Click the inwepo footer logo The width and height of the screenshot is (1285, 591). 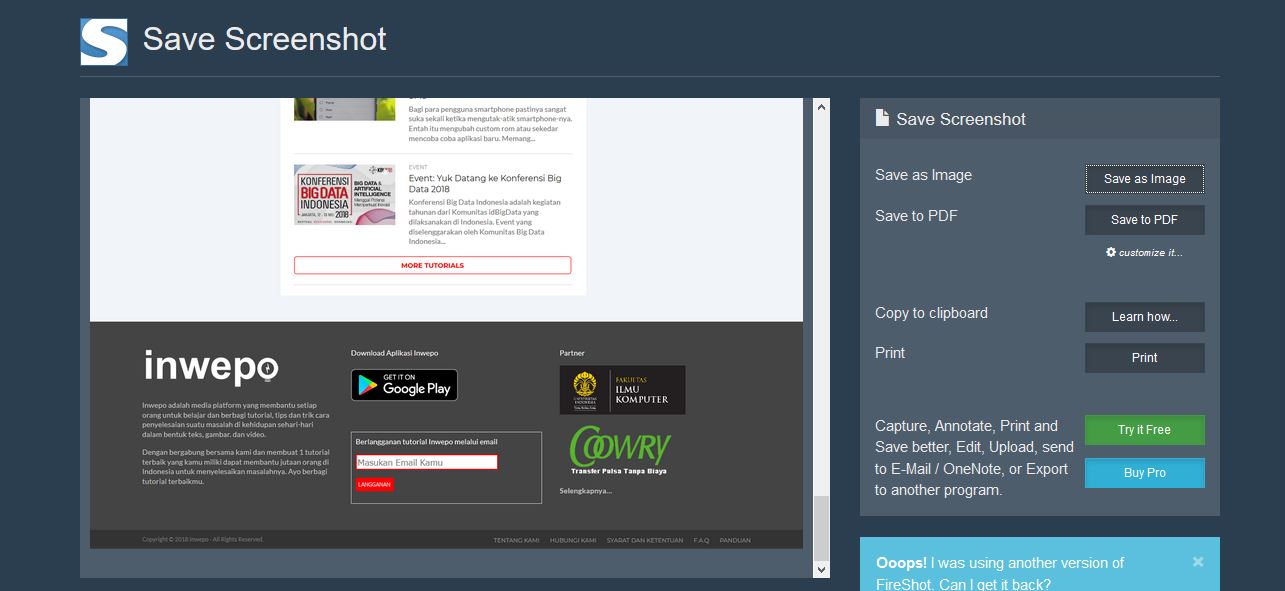point(211,367)
